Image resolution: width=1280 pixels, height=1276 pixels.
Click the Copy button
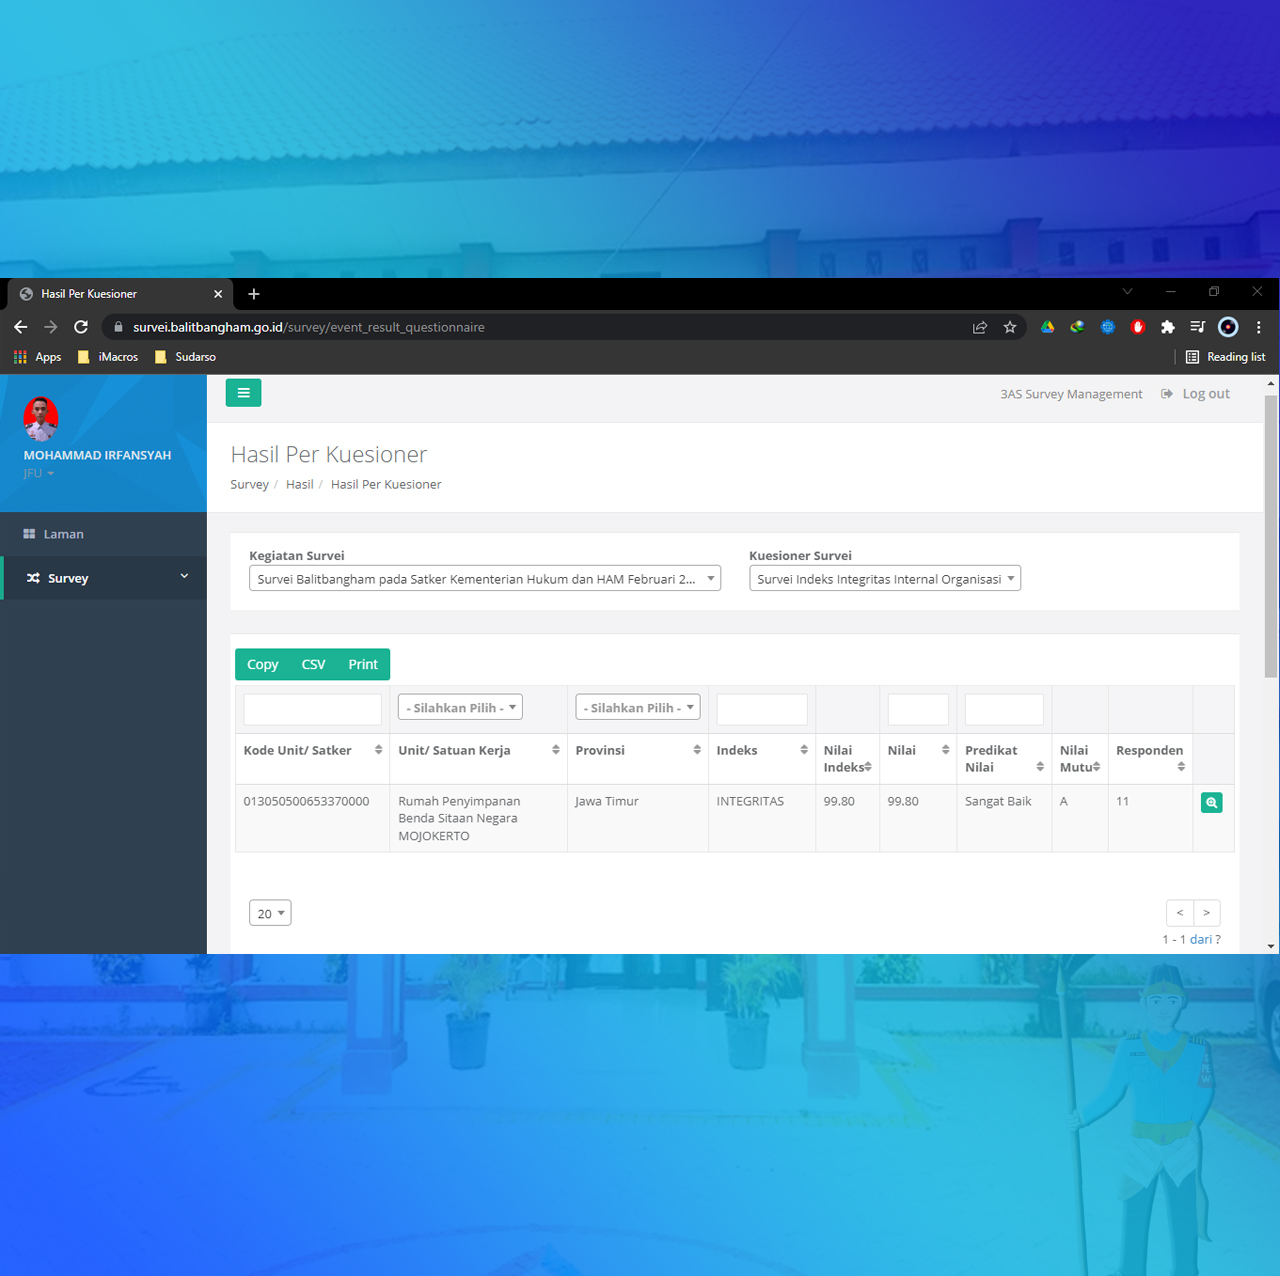pos(262,664)
